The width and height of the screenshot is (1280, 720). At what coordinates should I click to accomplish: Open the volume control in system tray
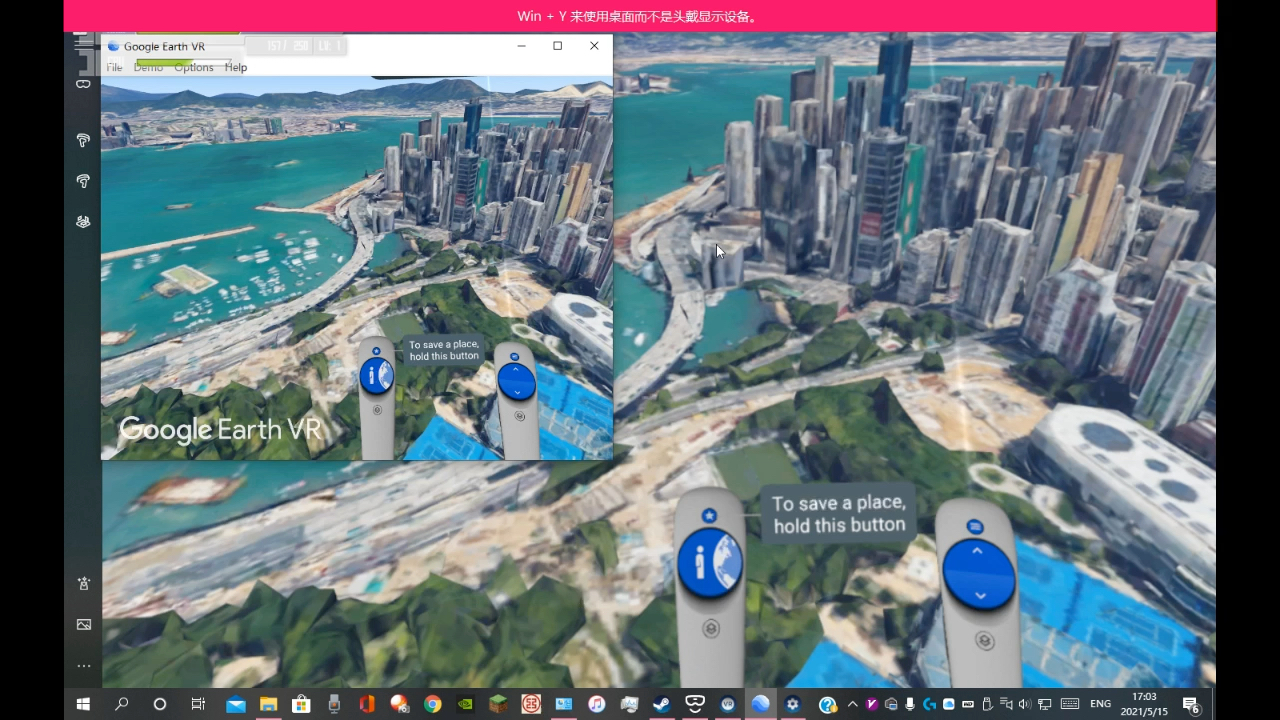pos(1024,704)
